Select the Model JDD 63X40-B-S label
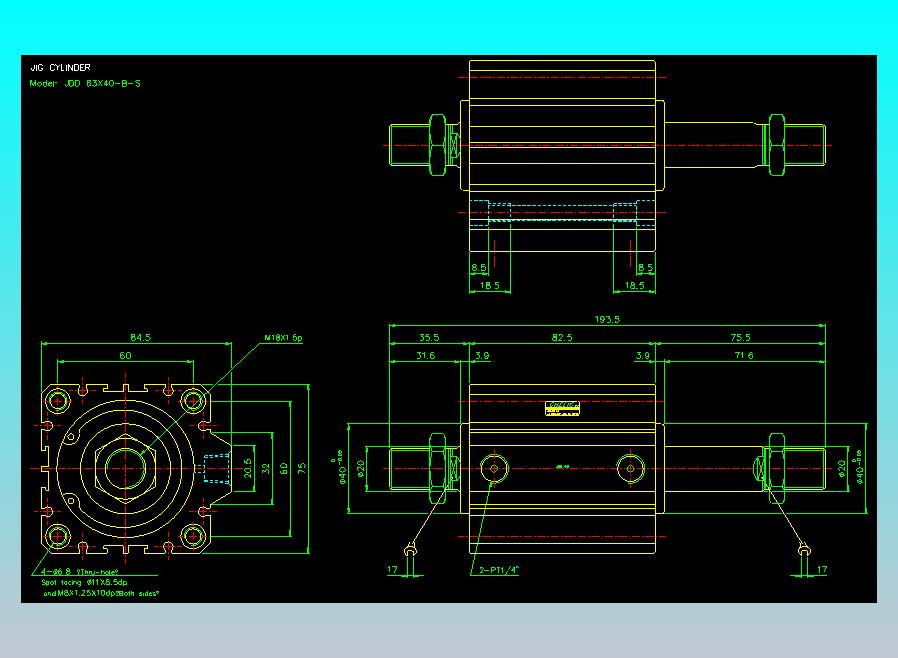Screen dimensions: 898x658 (85, 84)
